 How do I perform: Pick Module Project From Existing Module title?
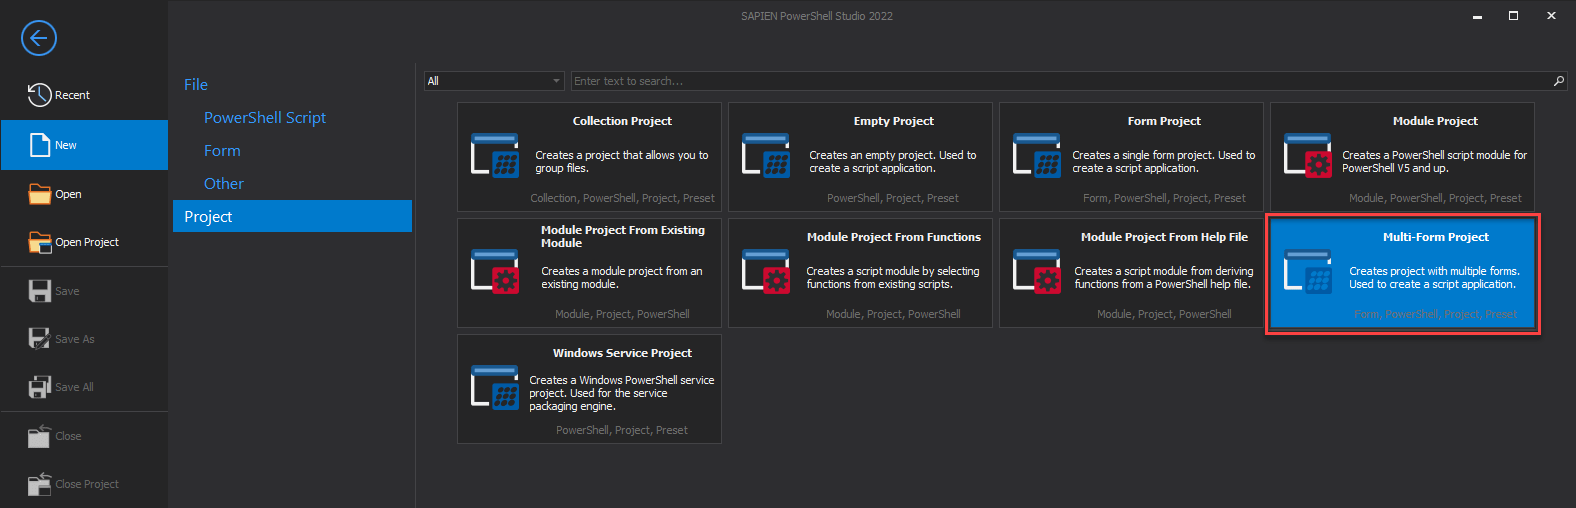tap(623, 236)
